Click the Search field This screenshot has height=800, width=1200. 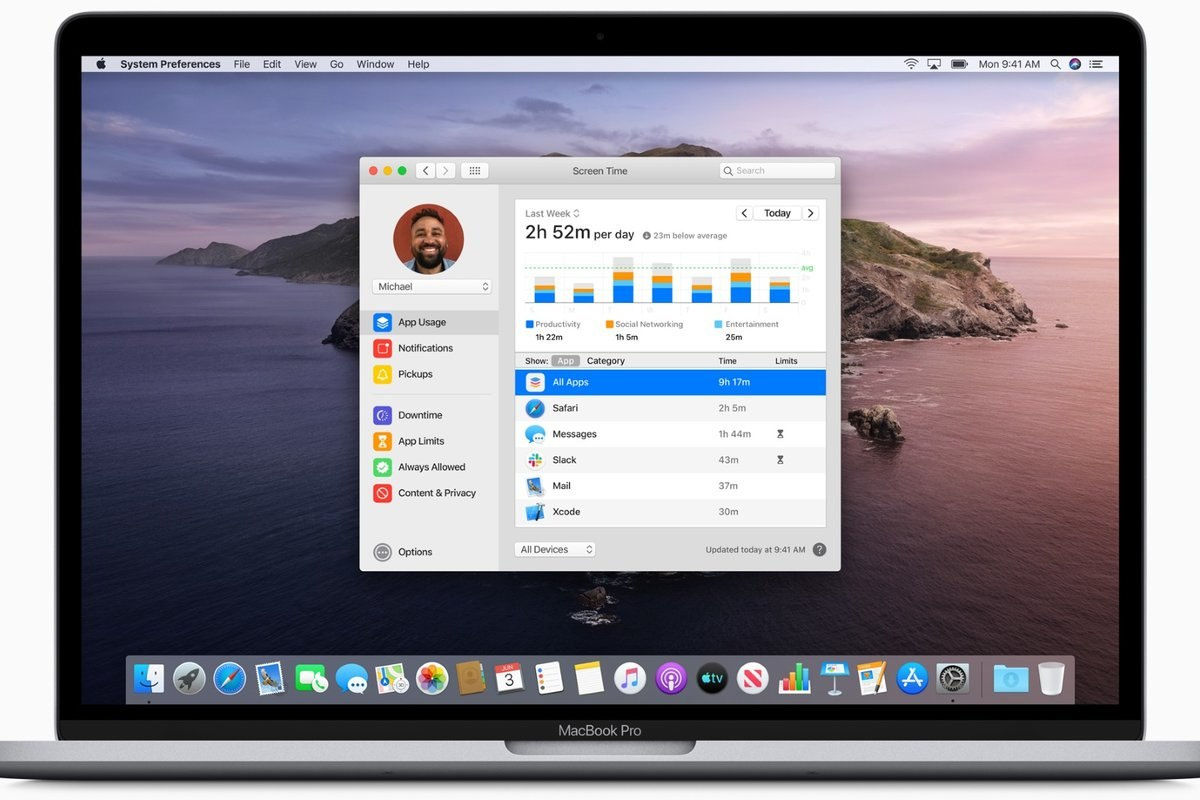point(777,171)
